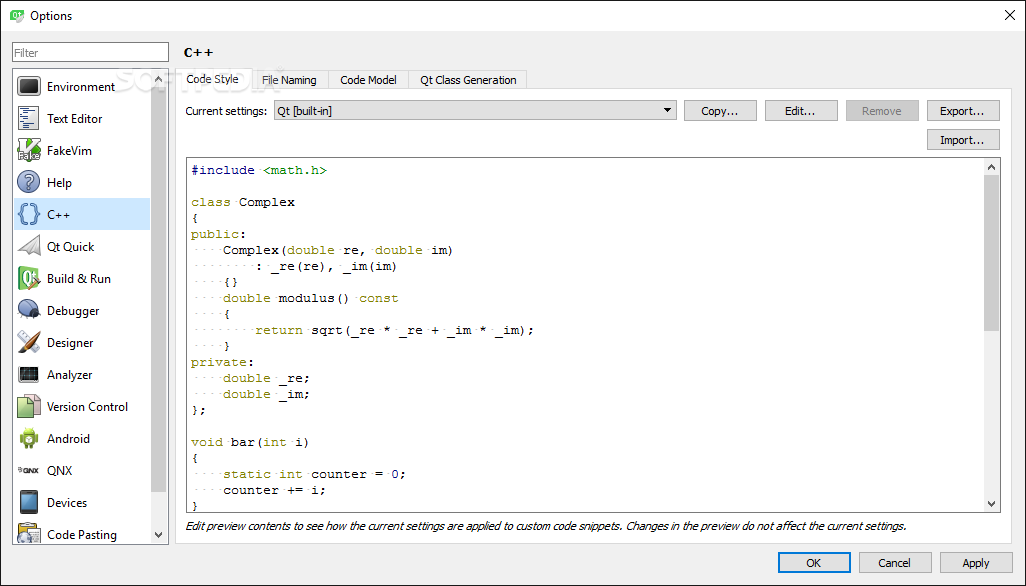Image resolution: width=1026 pixels, height=586 pixels.
Task: Click the Copy... button
Action: 720,111
